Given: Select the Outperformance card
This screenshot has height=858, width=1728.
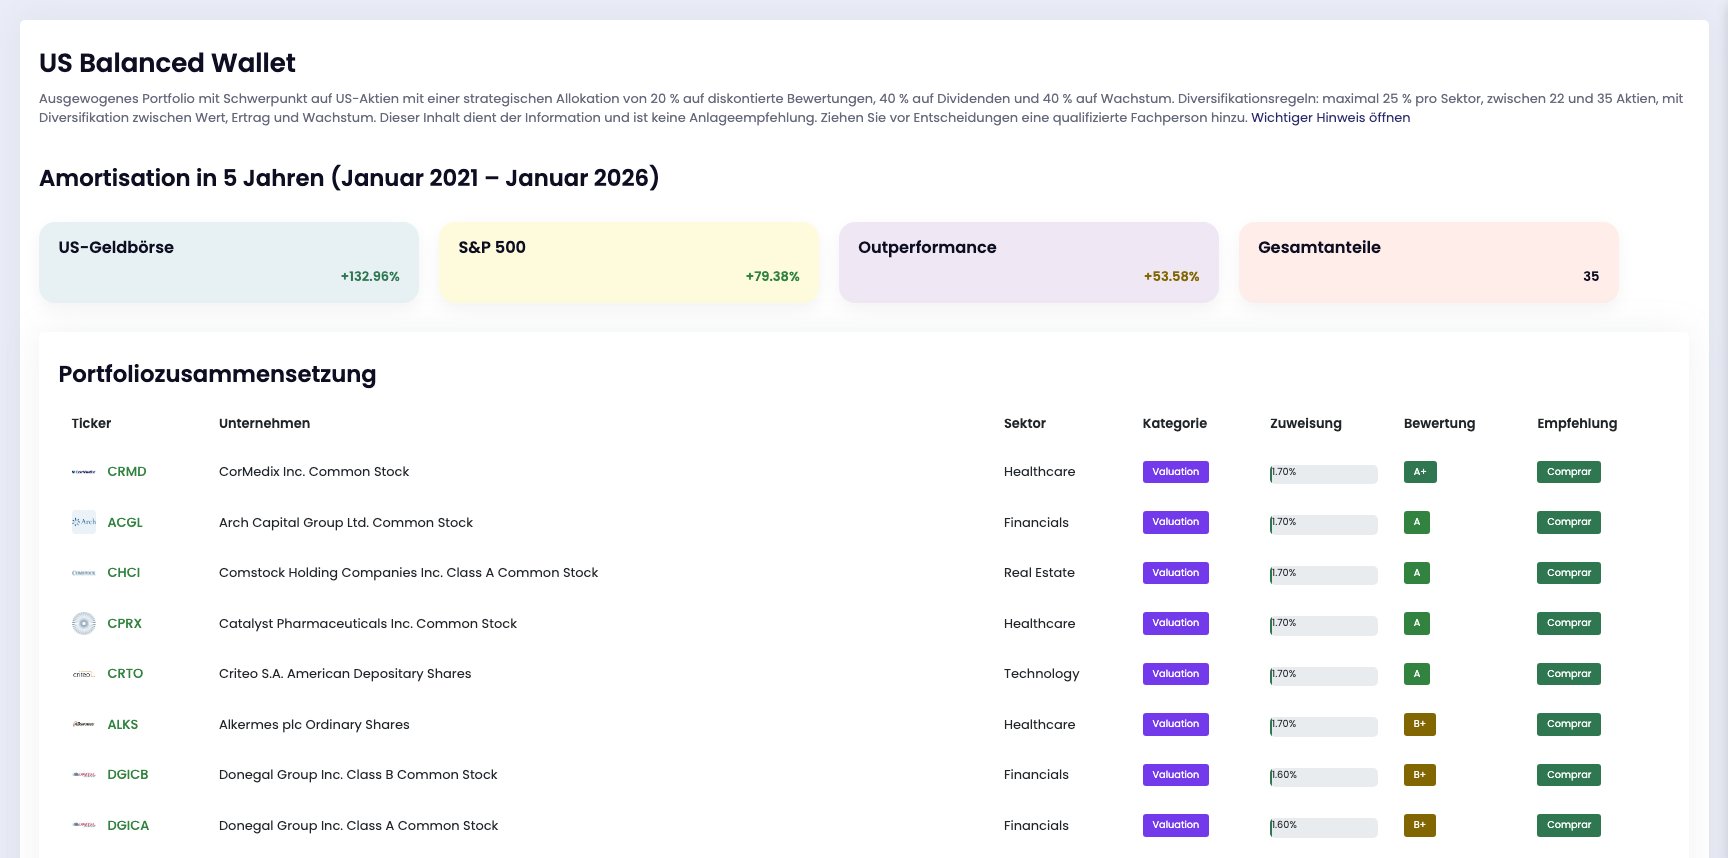Looking at the screenshot, I should [x=1029, y=262].
